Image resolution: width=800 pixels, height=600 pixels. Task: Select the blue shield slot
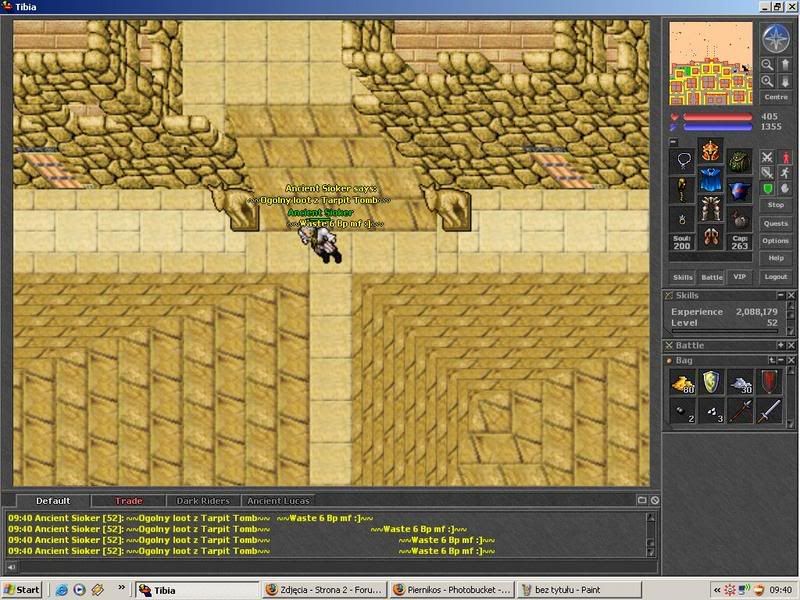[x=739, y=191]
